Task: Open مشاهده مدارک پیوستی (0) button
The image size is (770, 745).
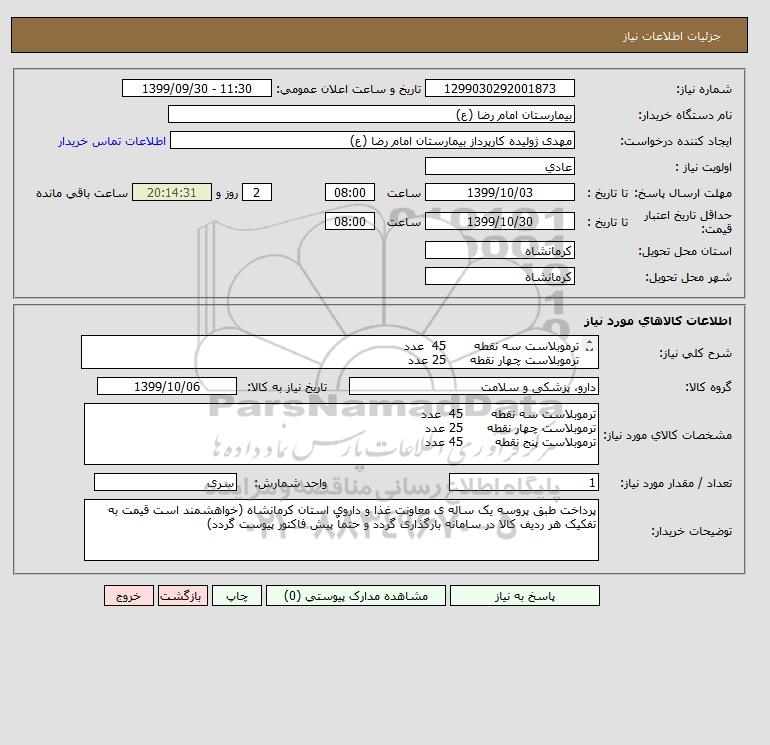Action: pos(356,596)
